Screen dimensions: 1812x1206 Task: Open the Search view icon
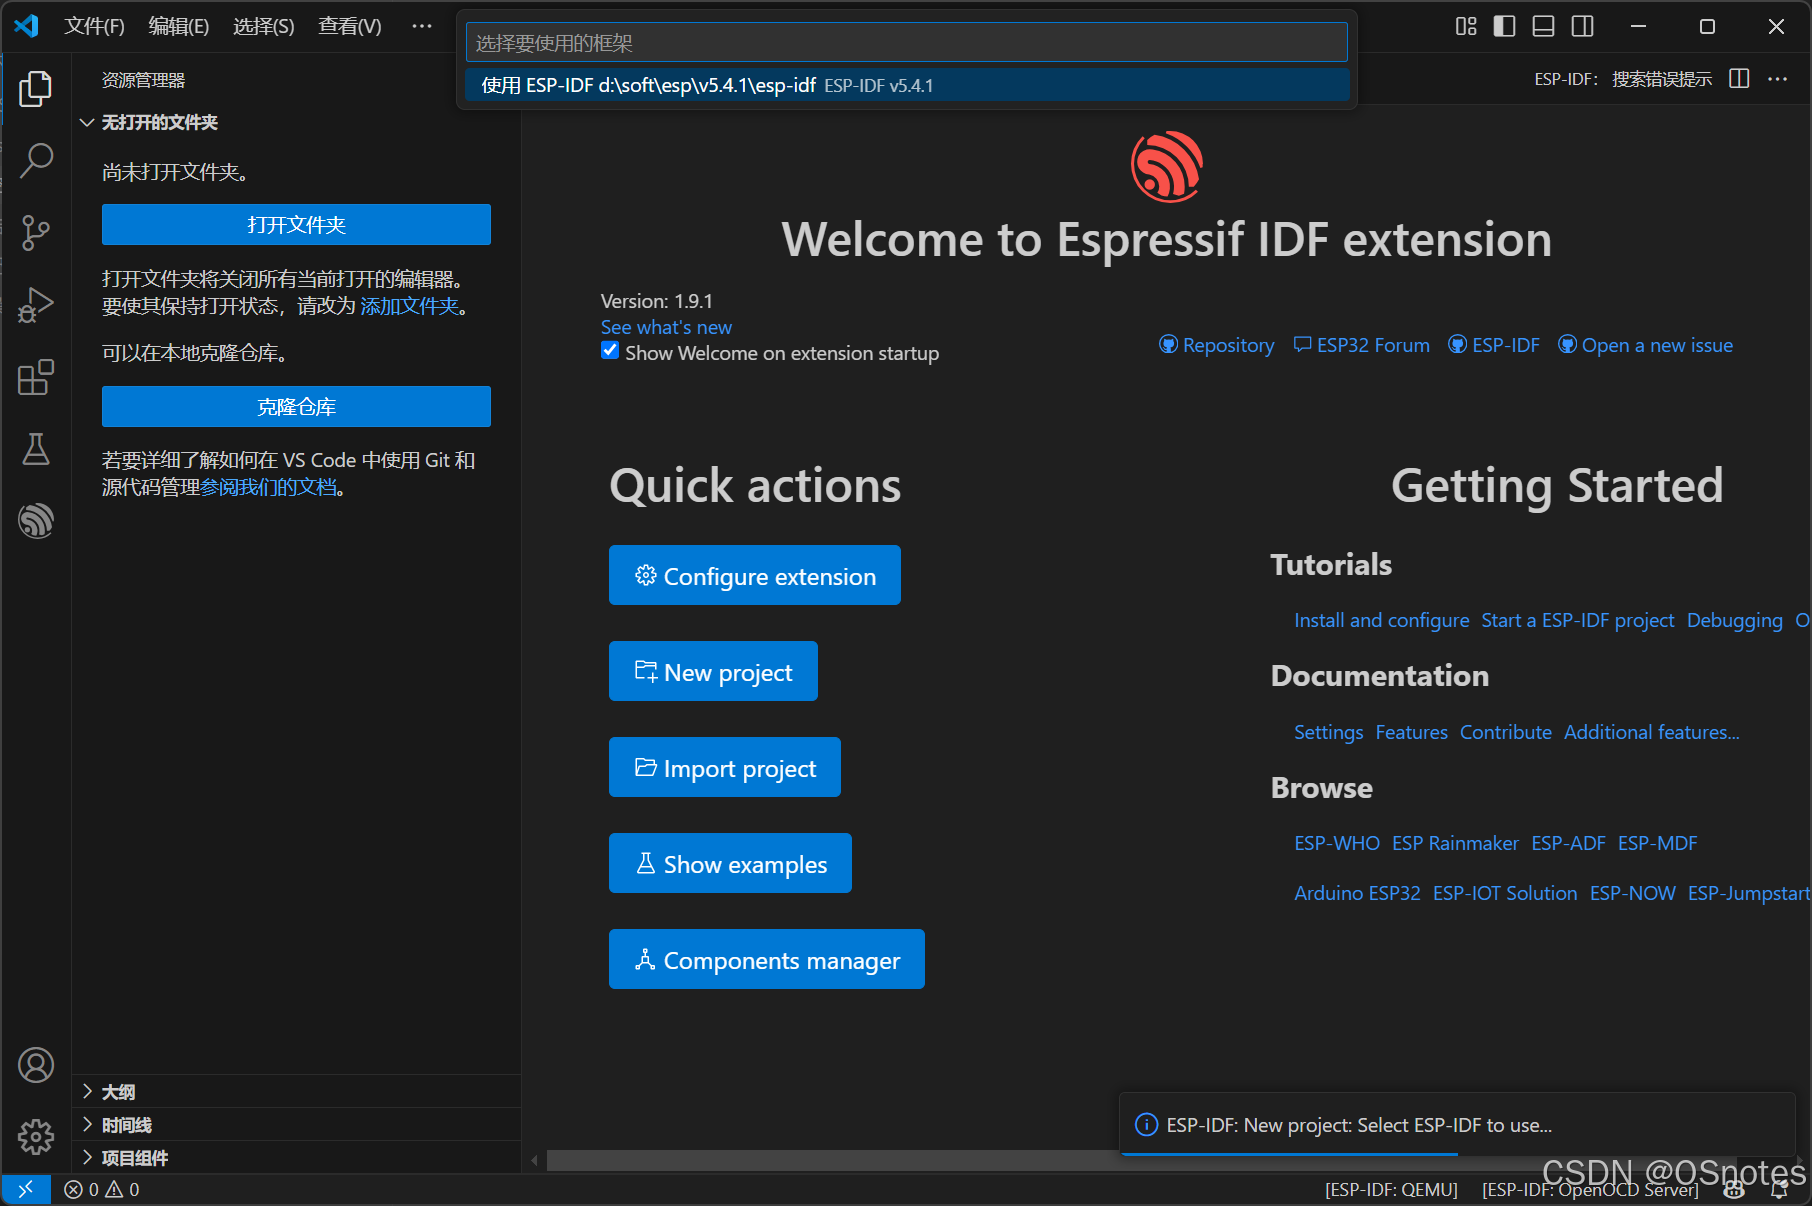[36, 160]
